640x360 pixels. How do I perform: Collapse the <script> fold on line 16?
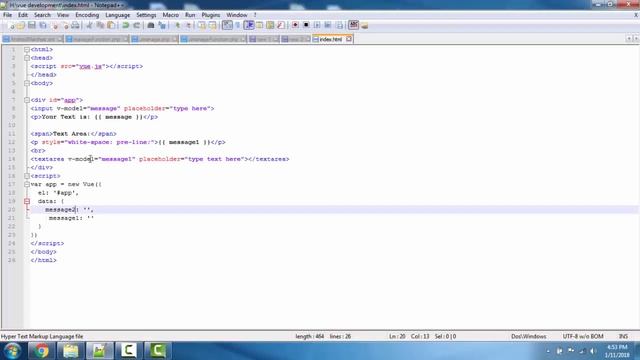[27, 176]
